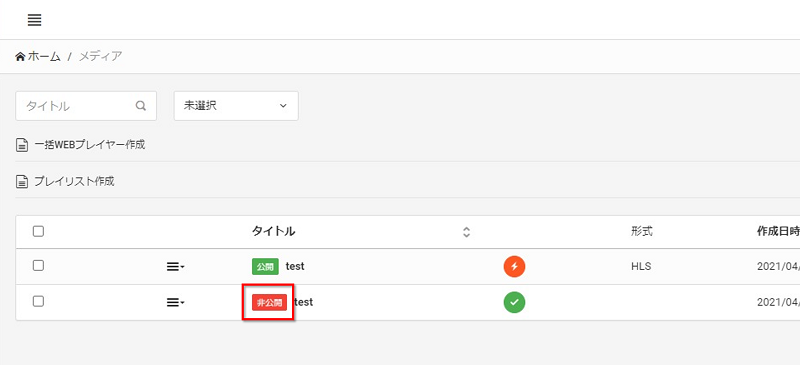Click the メディア breadcrumb item
800x365 pixels.
[100, 56]
